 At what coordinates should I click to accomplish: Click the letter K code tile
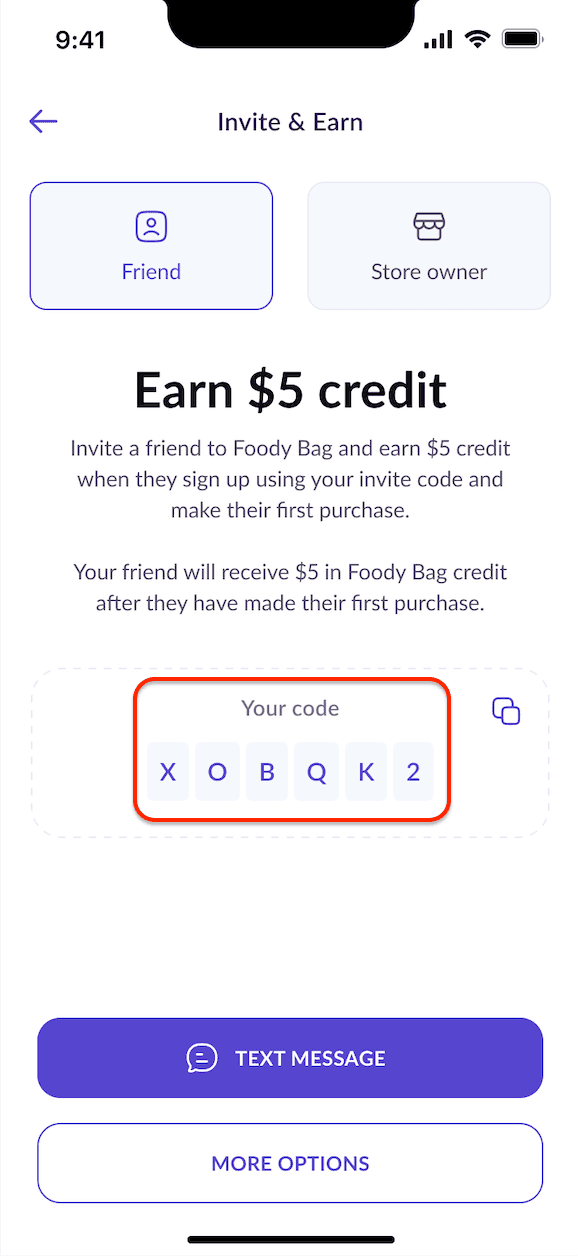coord(364,771)
